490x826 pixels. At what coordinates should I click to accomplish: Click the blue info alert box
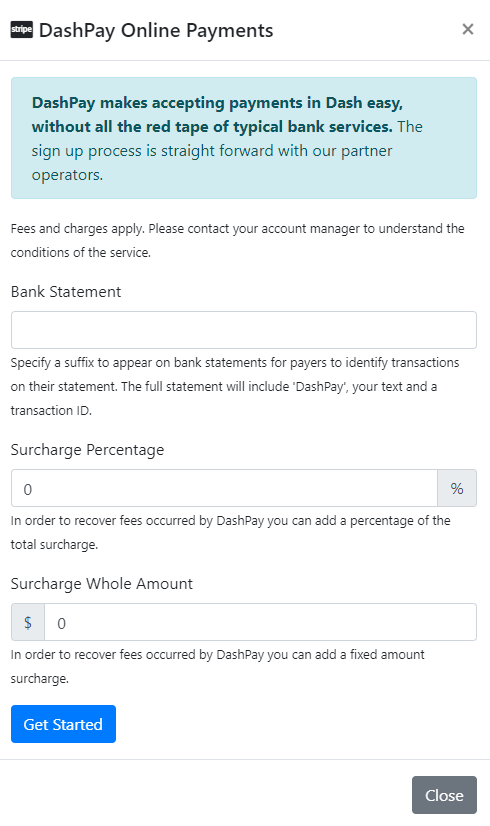pos(244,138)
